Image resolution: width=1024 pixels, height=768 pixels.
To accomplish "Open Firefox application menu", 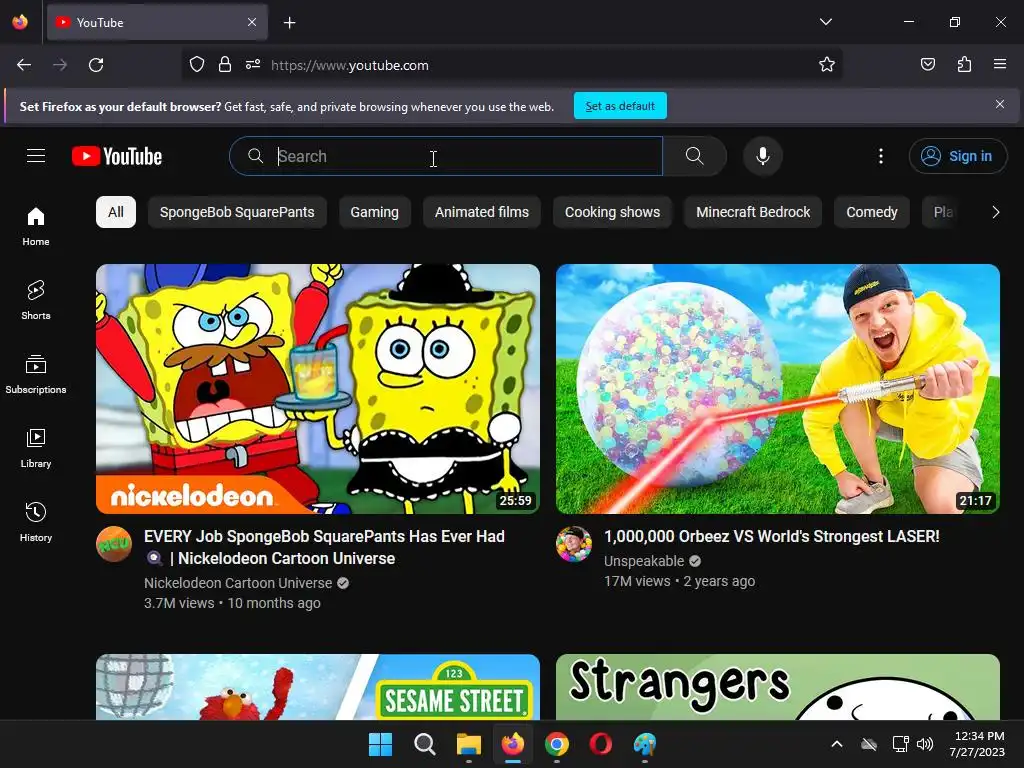I will click(x=1000, y=65).
